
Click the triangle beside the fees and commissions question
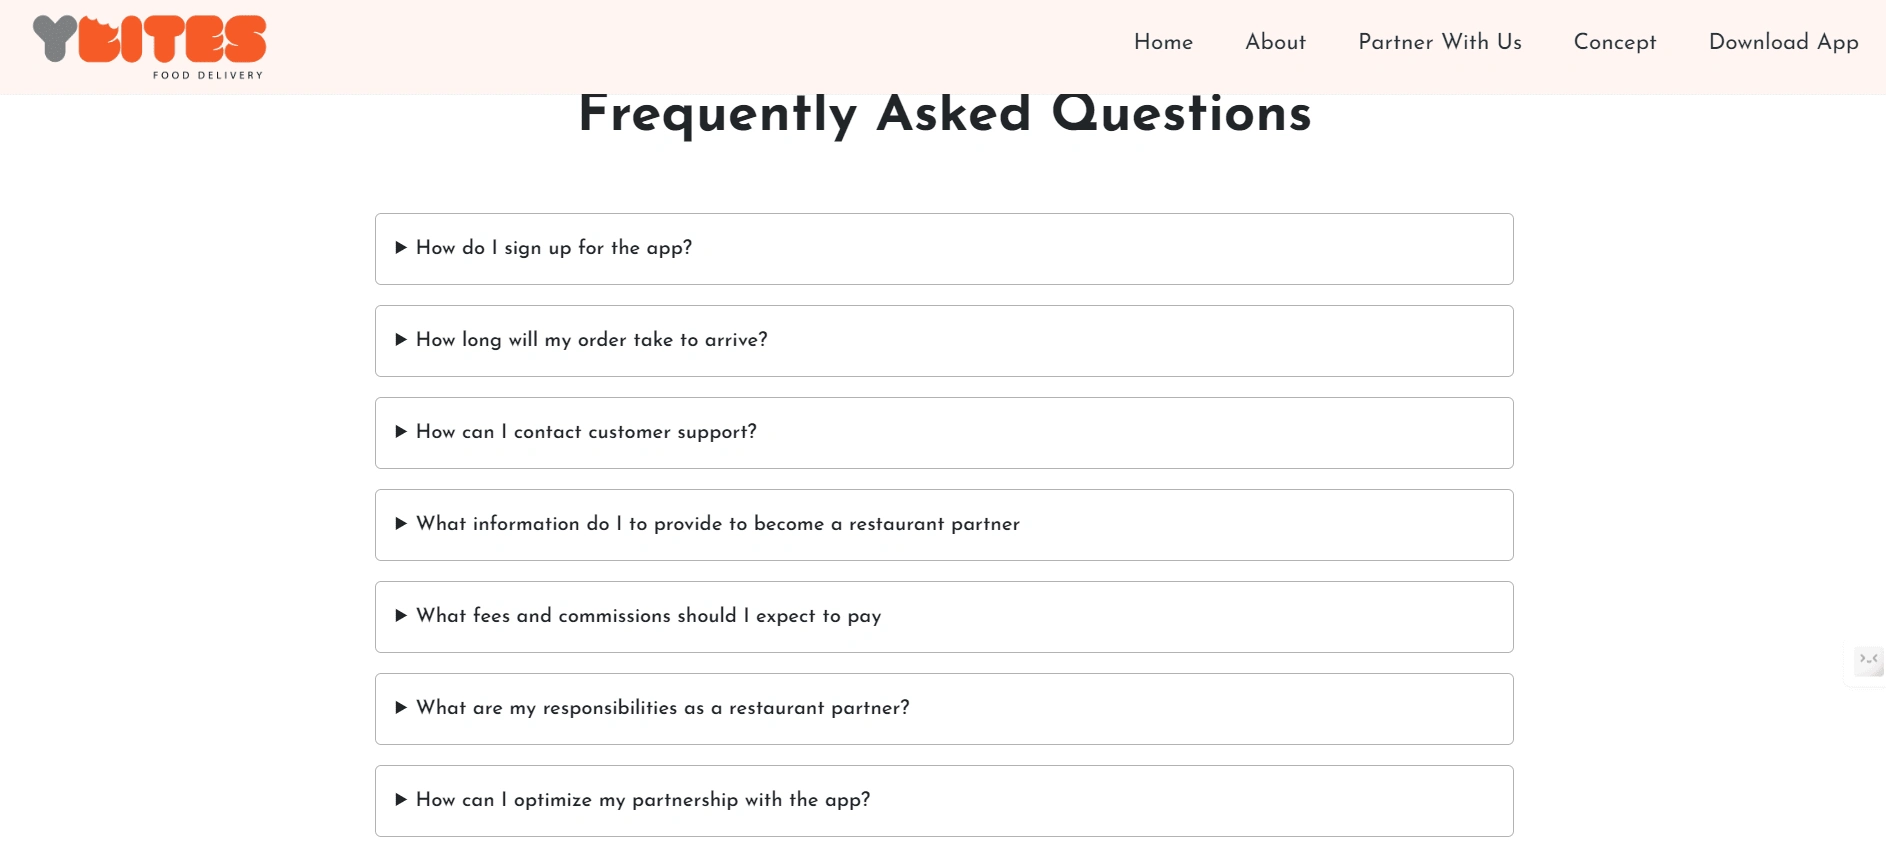tap(401, 616)
